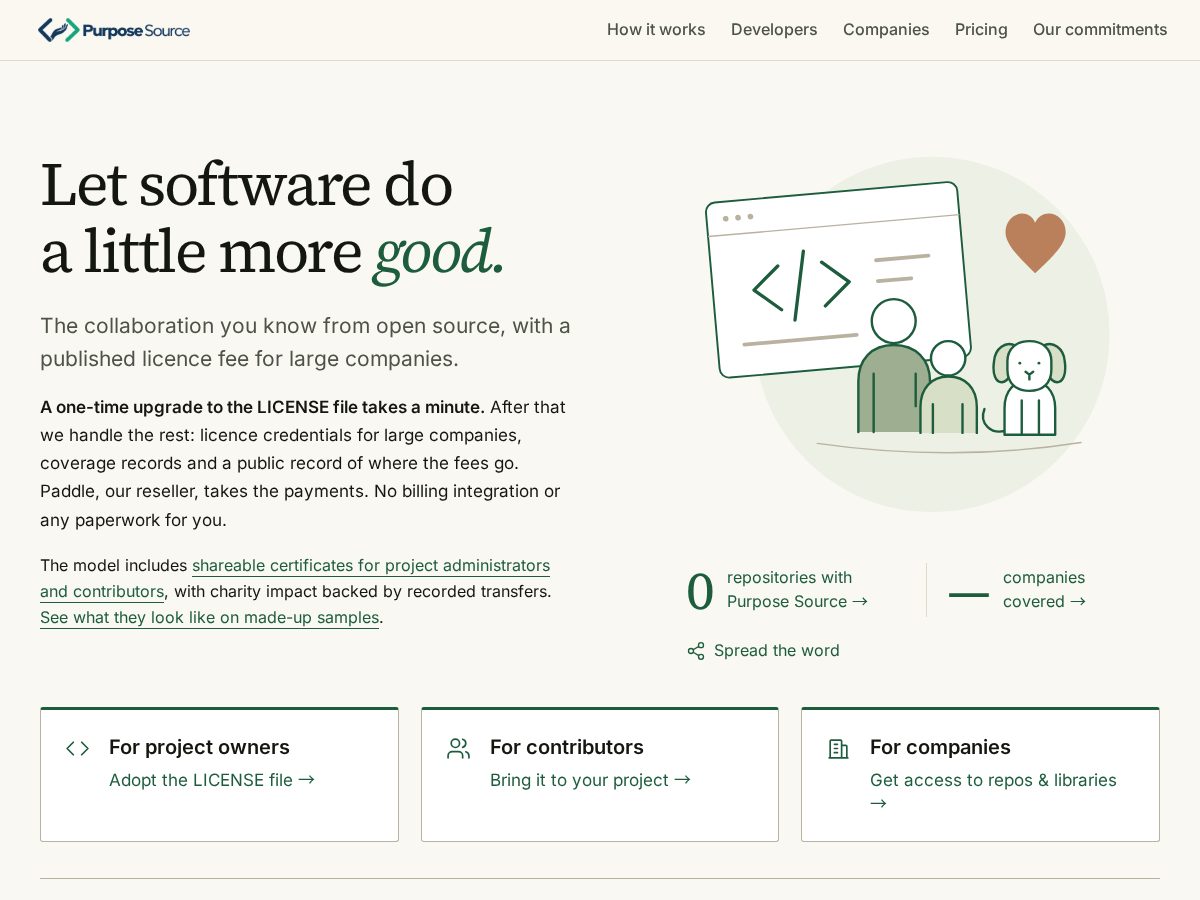This screenshot has height=900, width=1200.
Task: Click the repository count number 0
Action: coord(700,591)
